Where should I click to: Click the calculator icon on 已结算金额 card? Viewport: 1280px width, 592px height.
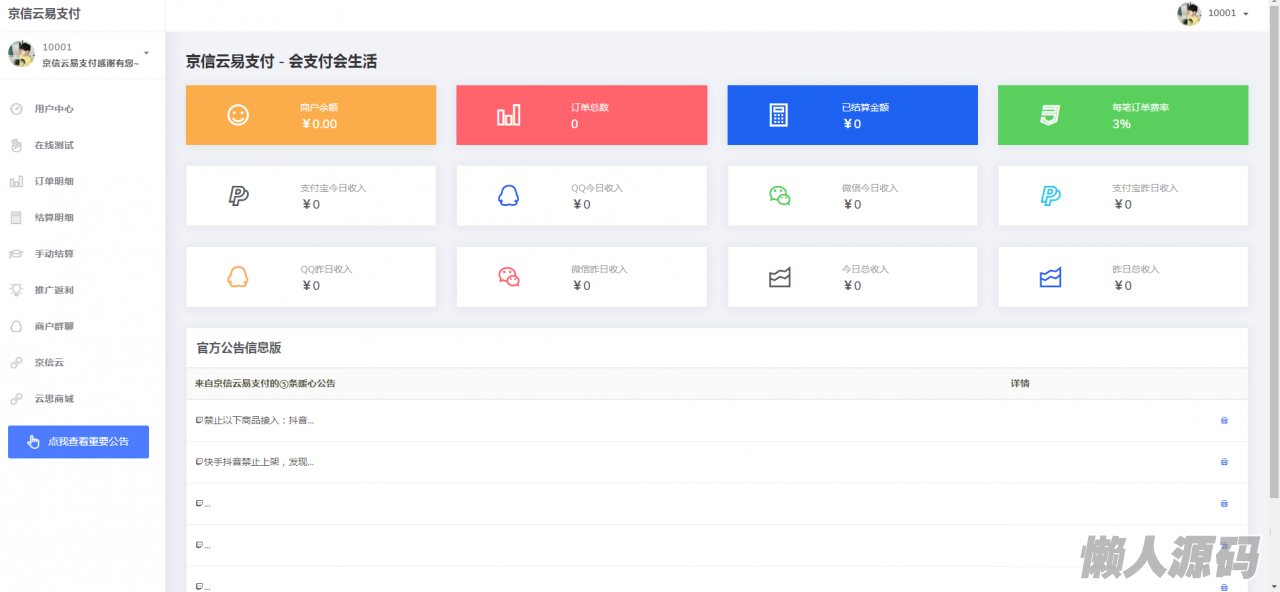[779, 115]
